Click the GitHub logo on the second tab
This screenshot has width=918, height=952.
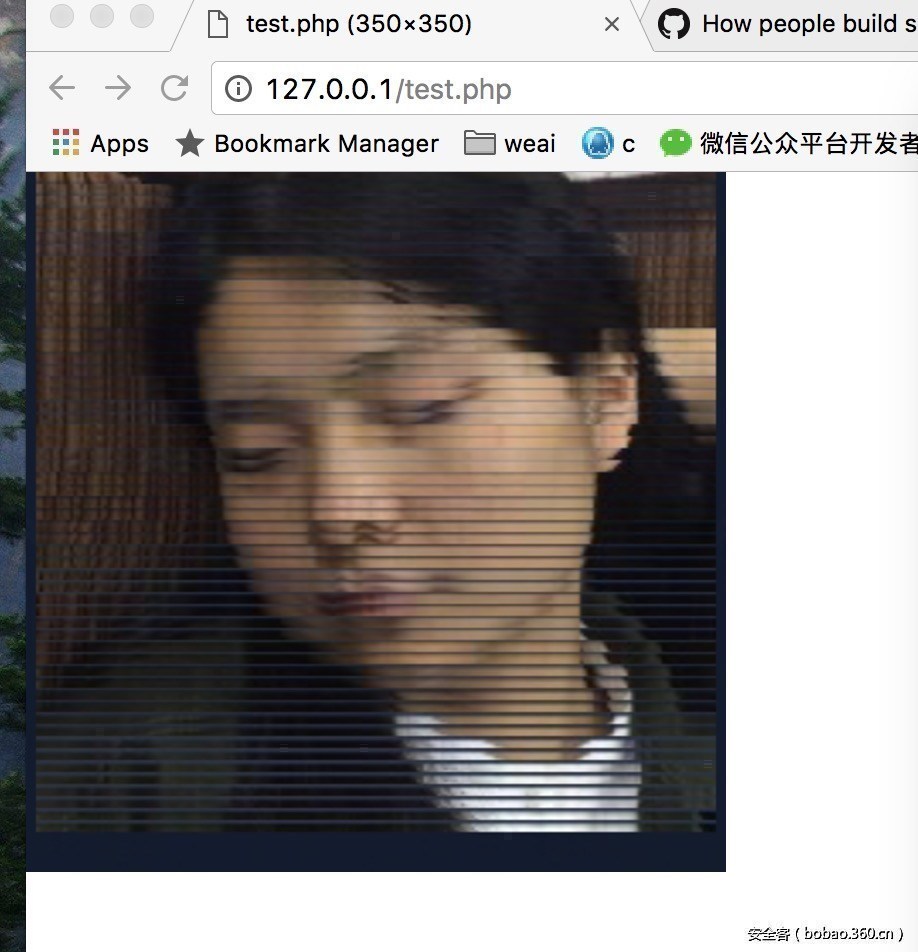tap(674, 24)
